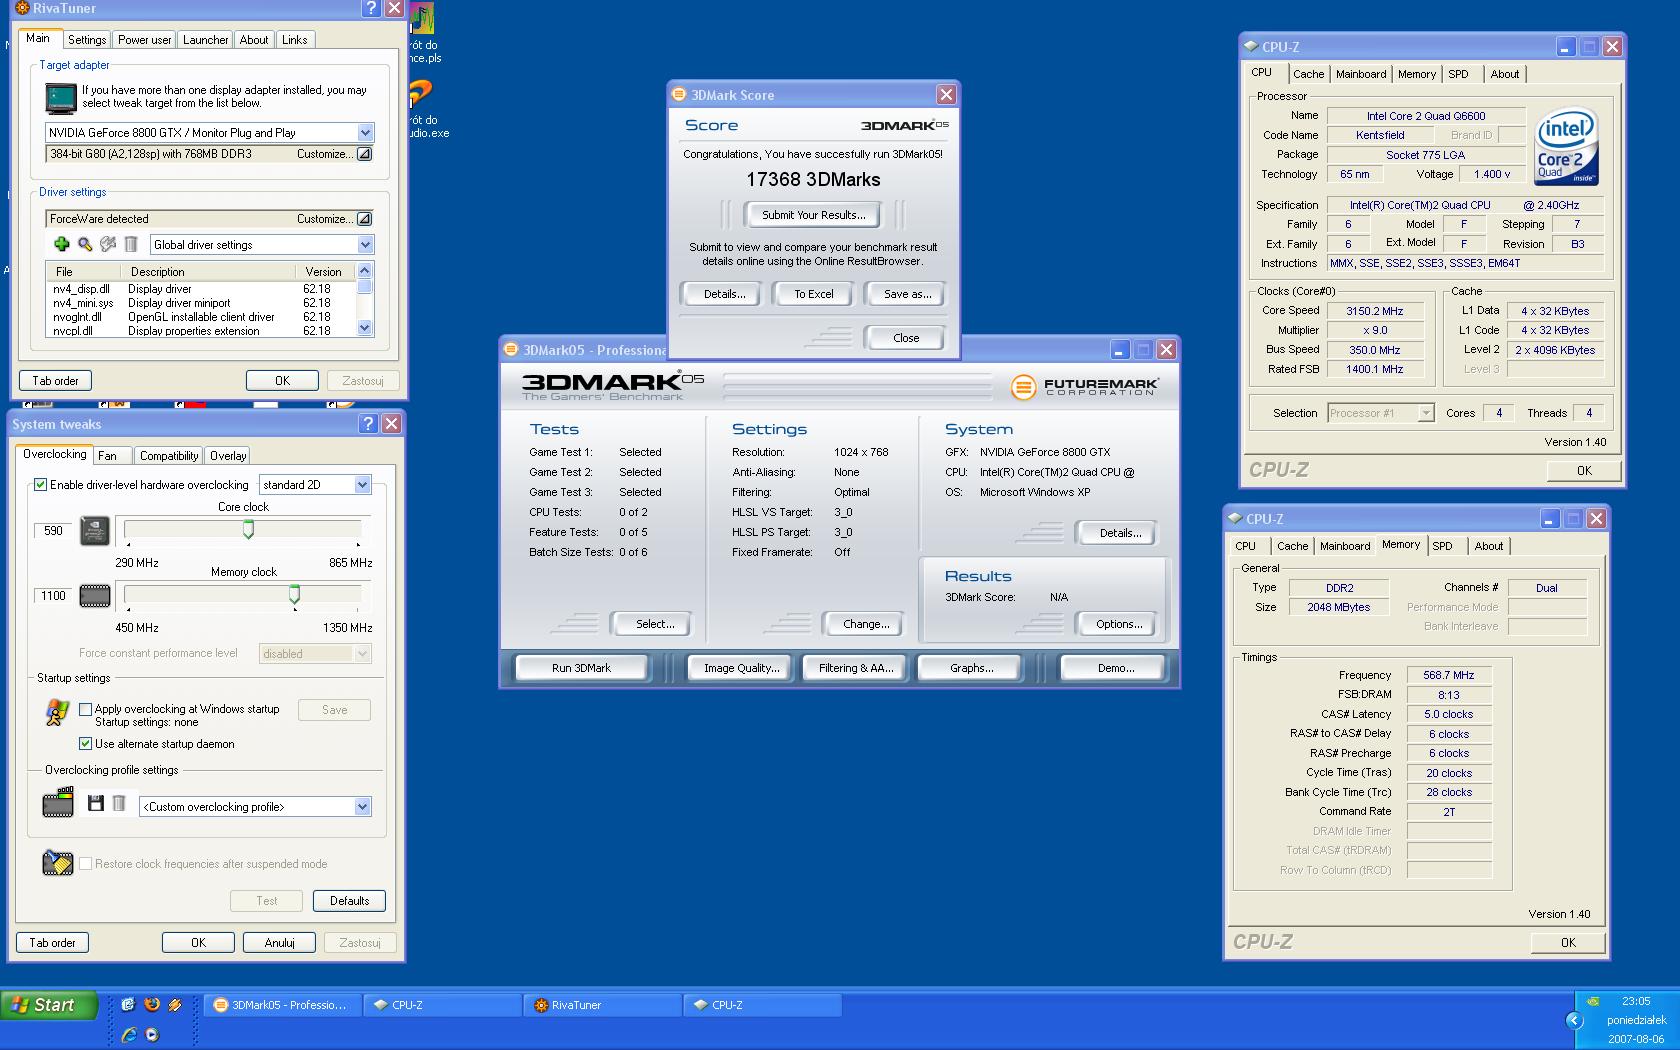Click the Filtering & AA button
Viewport: 1680px width, 1050px height.
coord(856,668)
